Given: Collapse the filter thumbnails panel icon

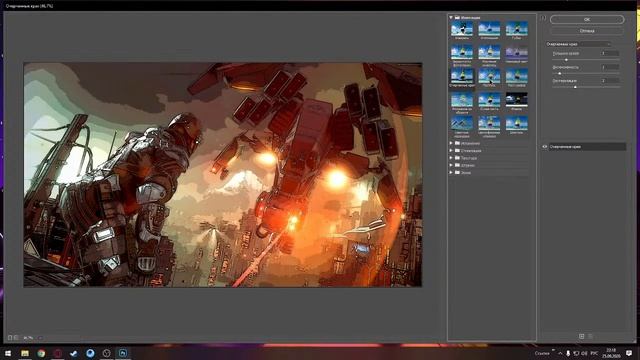Looking at the screenshot, I should (543, 18).
